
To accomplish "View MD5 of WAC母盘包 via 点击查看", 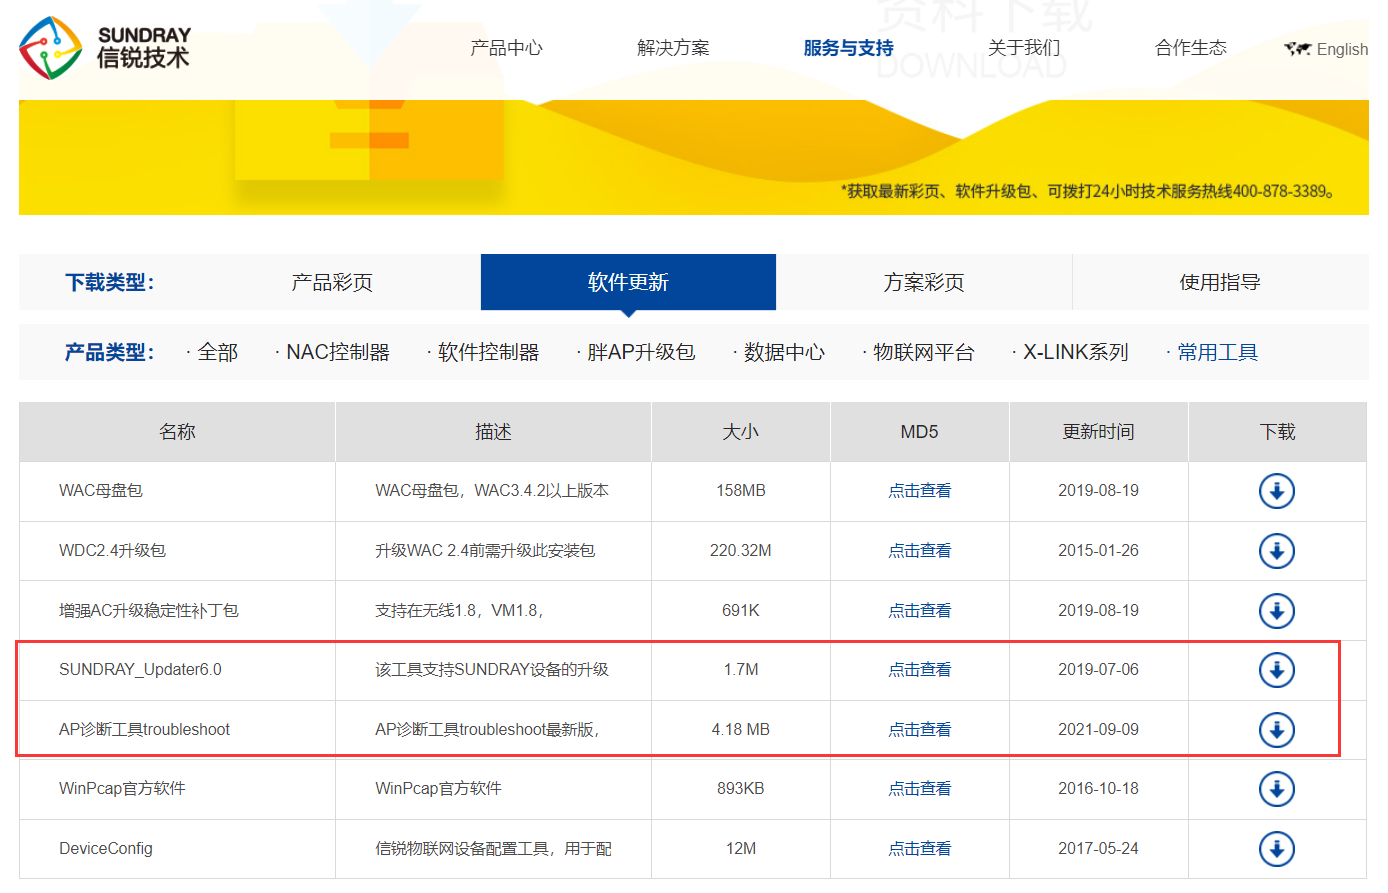I will coord(918,490).
